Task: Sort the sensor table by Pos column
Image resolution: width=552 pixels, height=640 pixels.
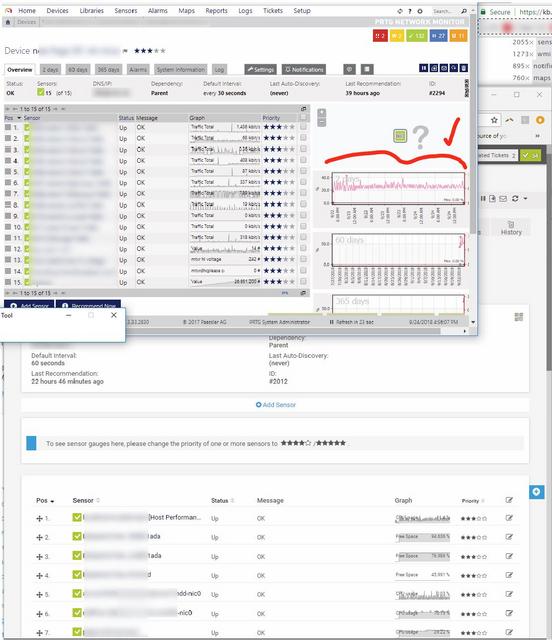Action: point(12,118)
